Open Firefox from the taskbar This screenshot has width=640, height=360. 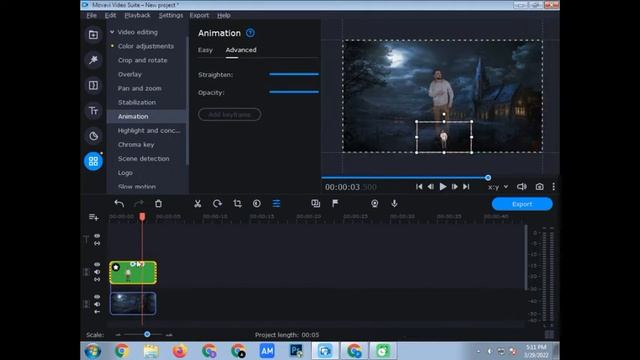pos(180,351)
